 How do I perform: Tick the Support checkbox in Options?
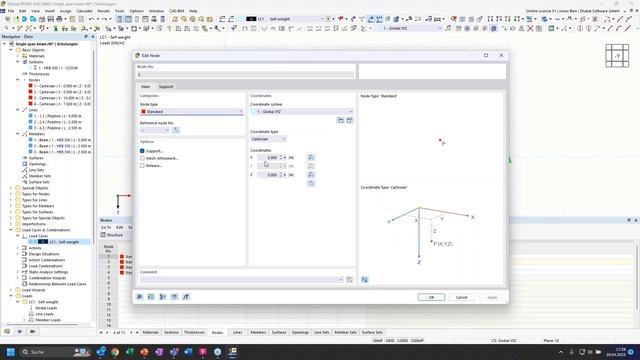[x=142, y=151]
